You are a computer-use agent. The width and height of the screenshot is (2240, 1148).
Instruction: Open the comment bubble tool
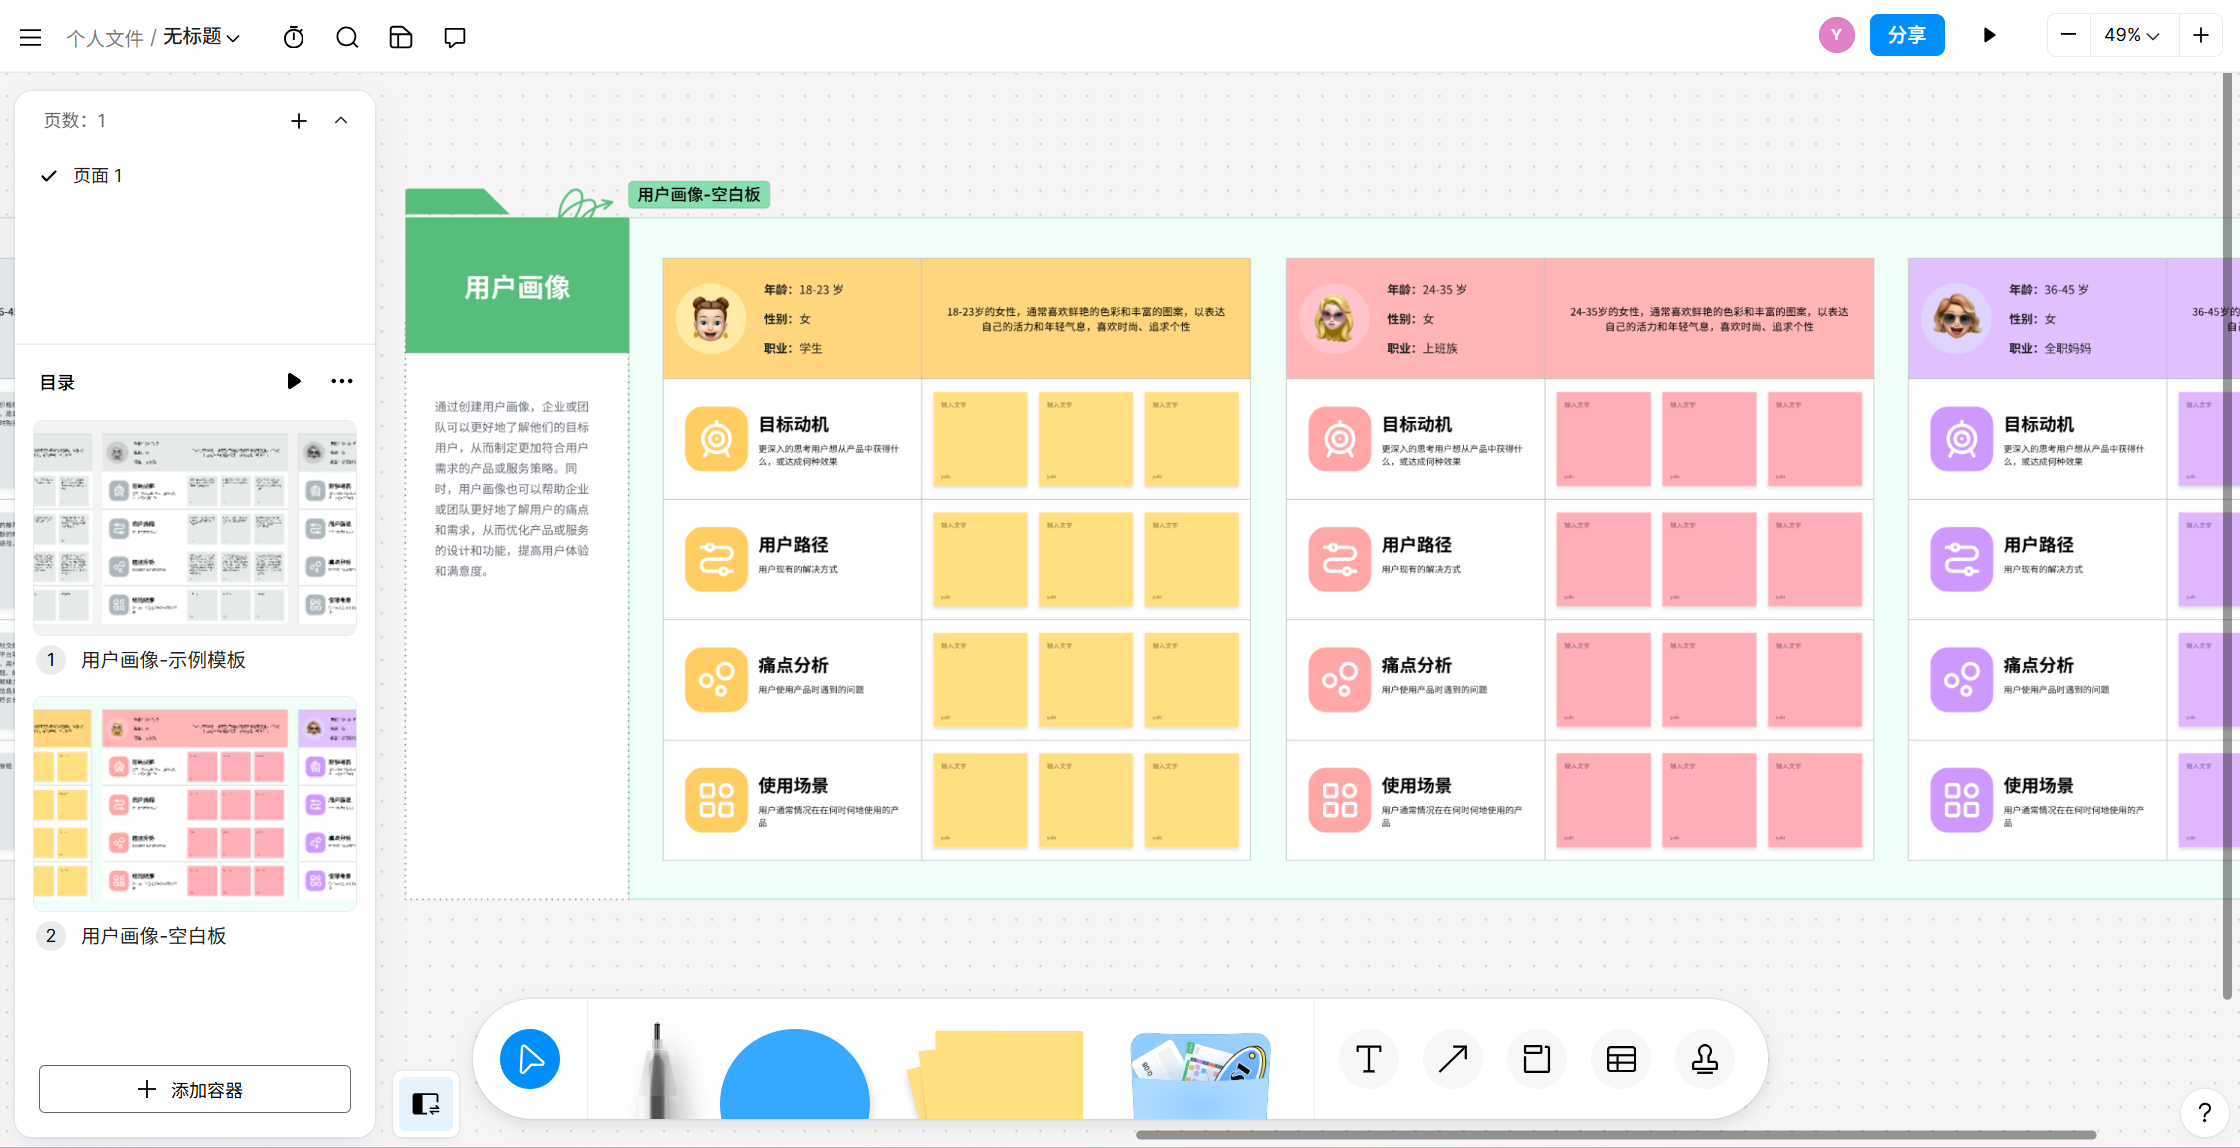tap(455, 37)
